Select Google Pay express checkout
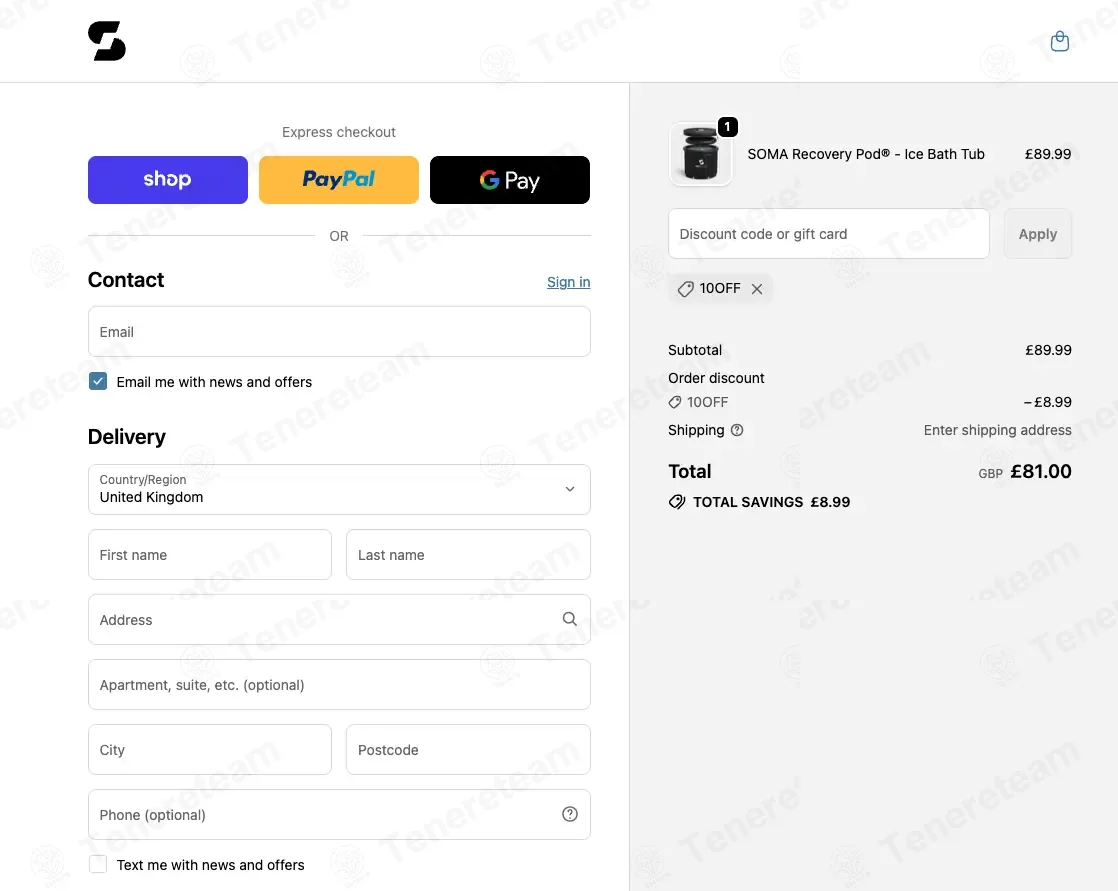The height and width of the screenshot is (891, 1118). (x=510, y=180)
